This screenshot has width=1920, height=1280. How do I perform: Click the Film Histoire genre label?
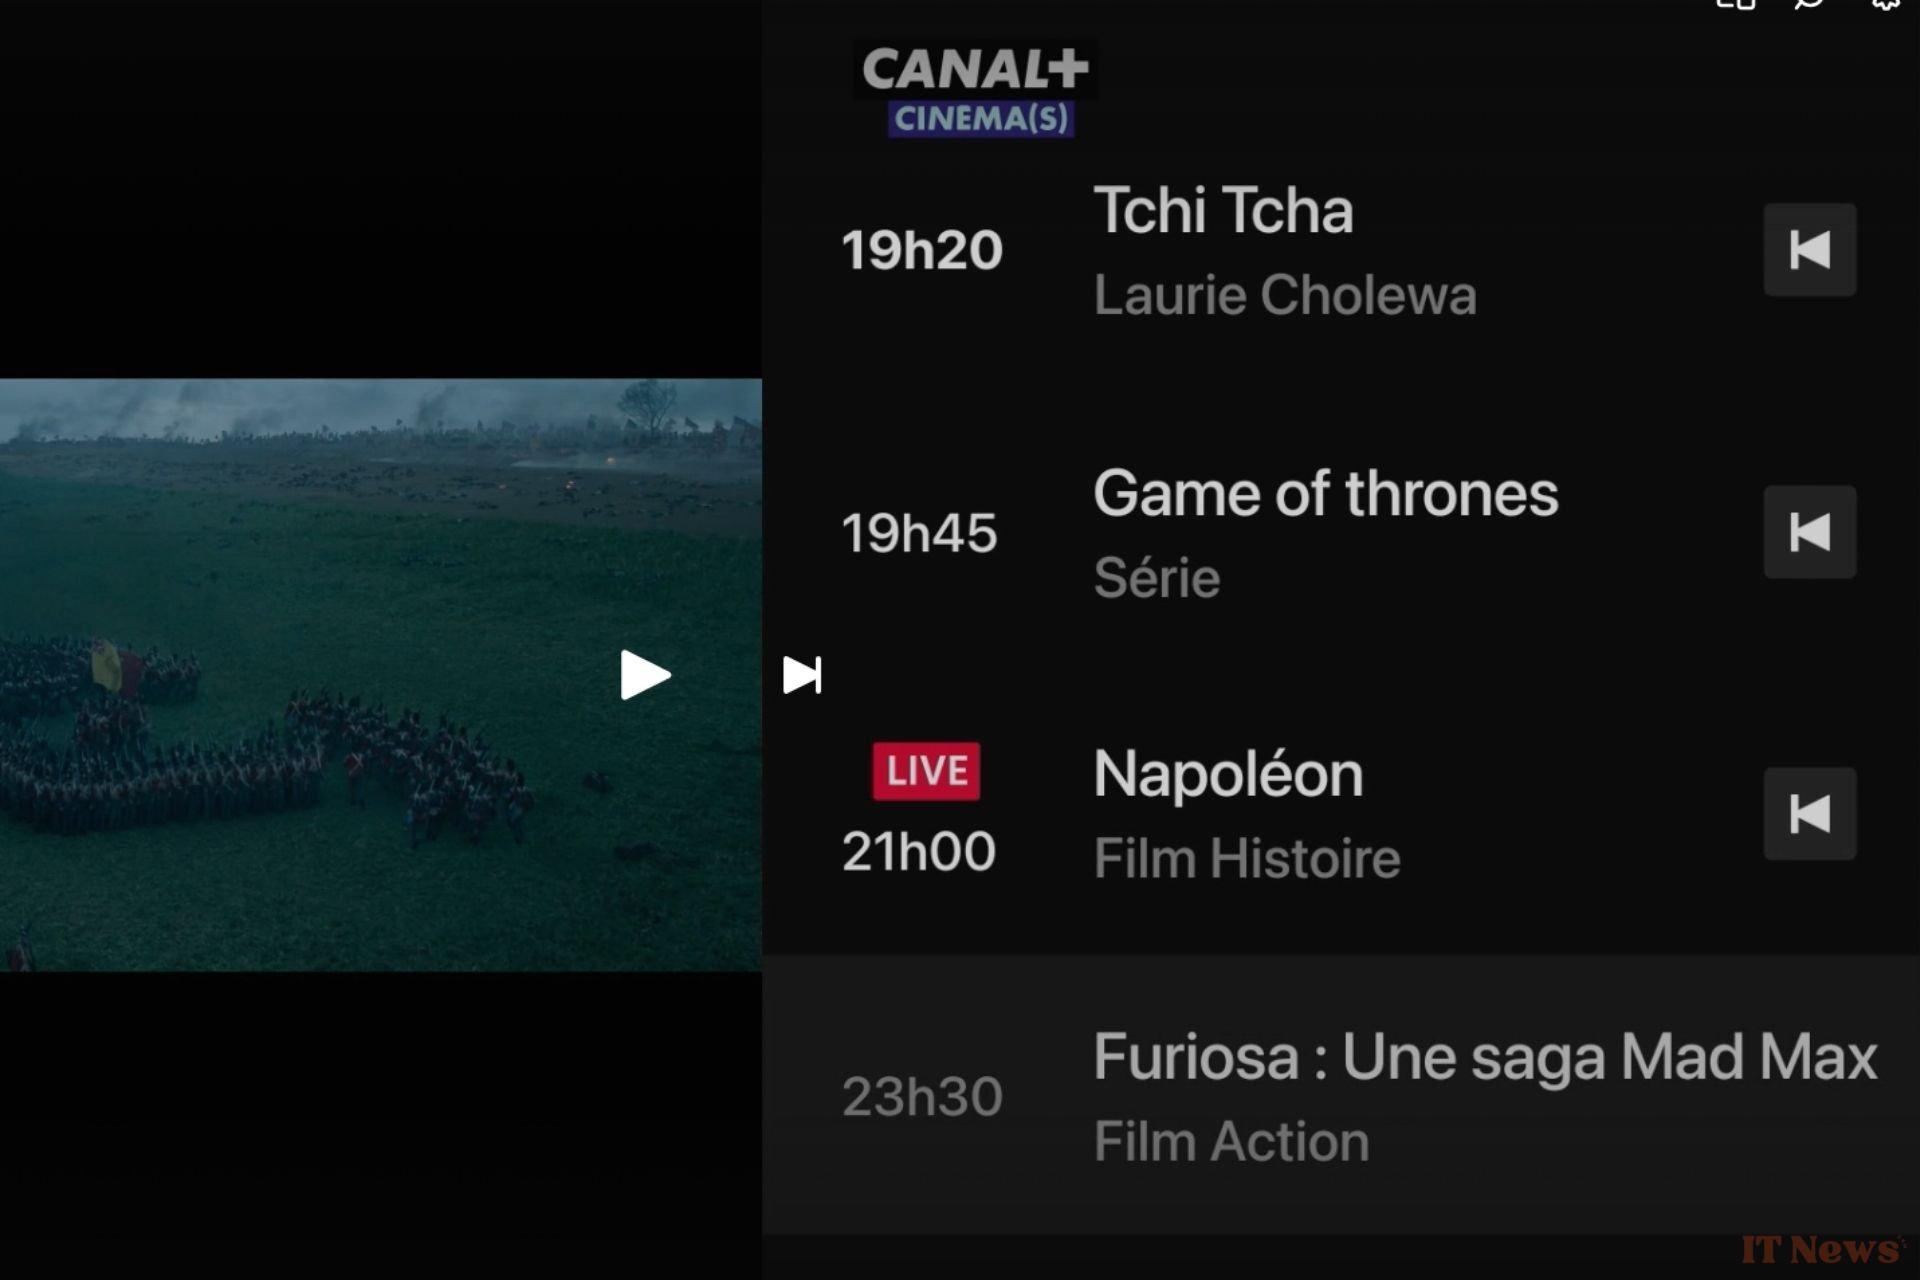pyautogui.click(x=1247, y=856)
